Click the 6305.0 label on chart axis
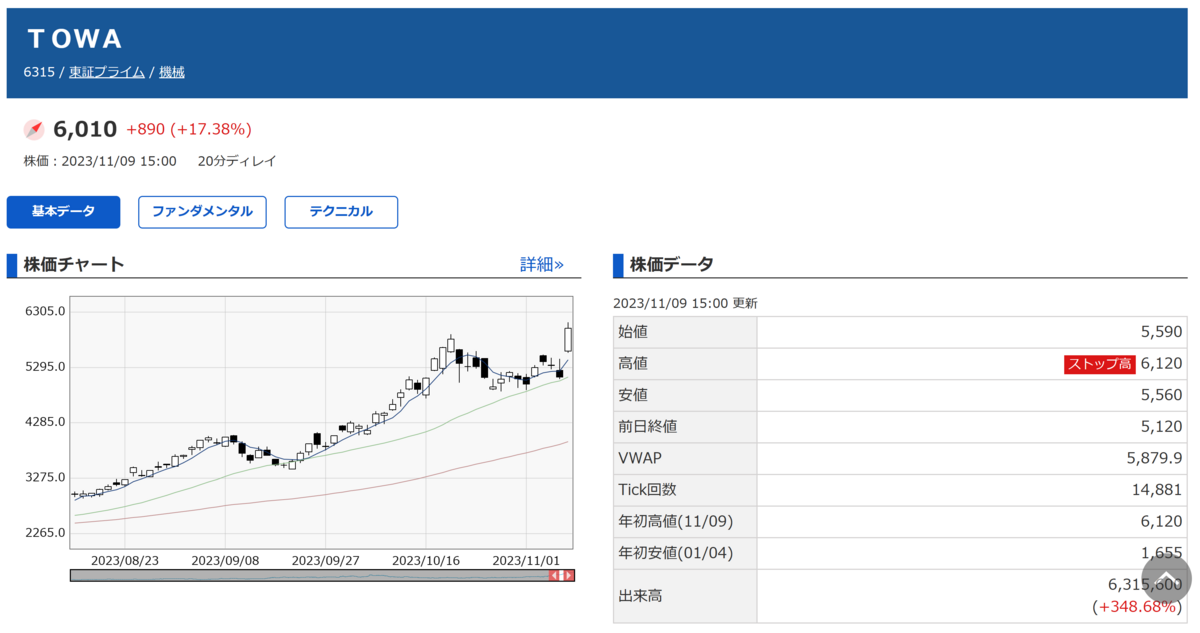 45,311
